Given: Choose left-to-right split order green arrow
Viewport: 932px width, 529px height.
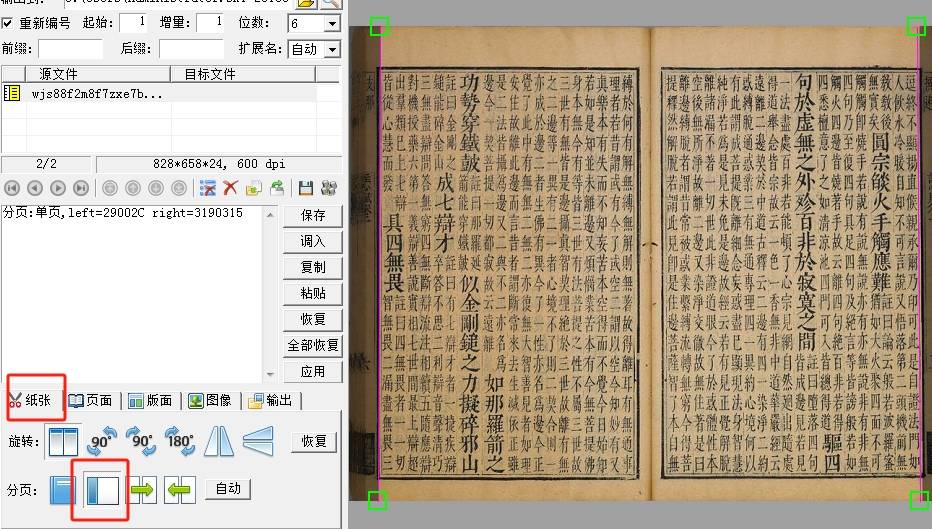Looking at the screenshot, I should [x=143, y=489].
